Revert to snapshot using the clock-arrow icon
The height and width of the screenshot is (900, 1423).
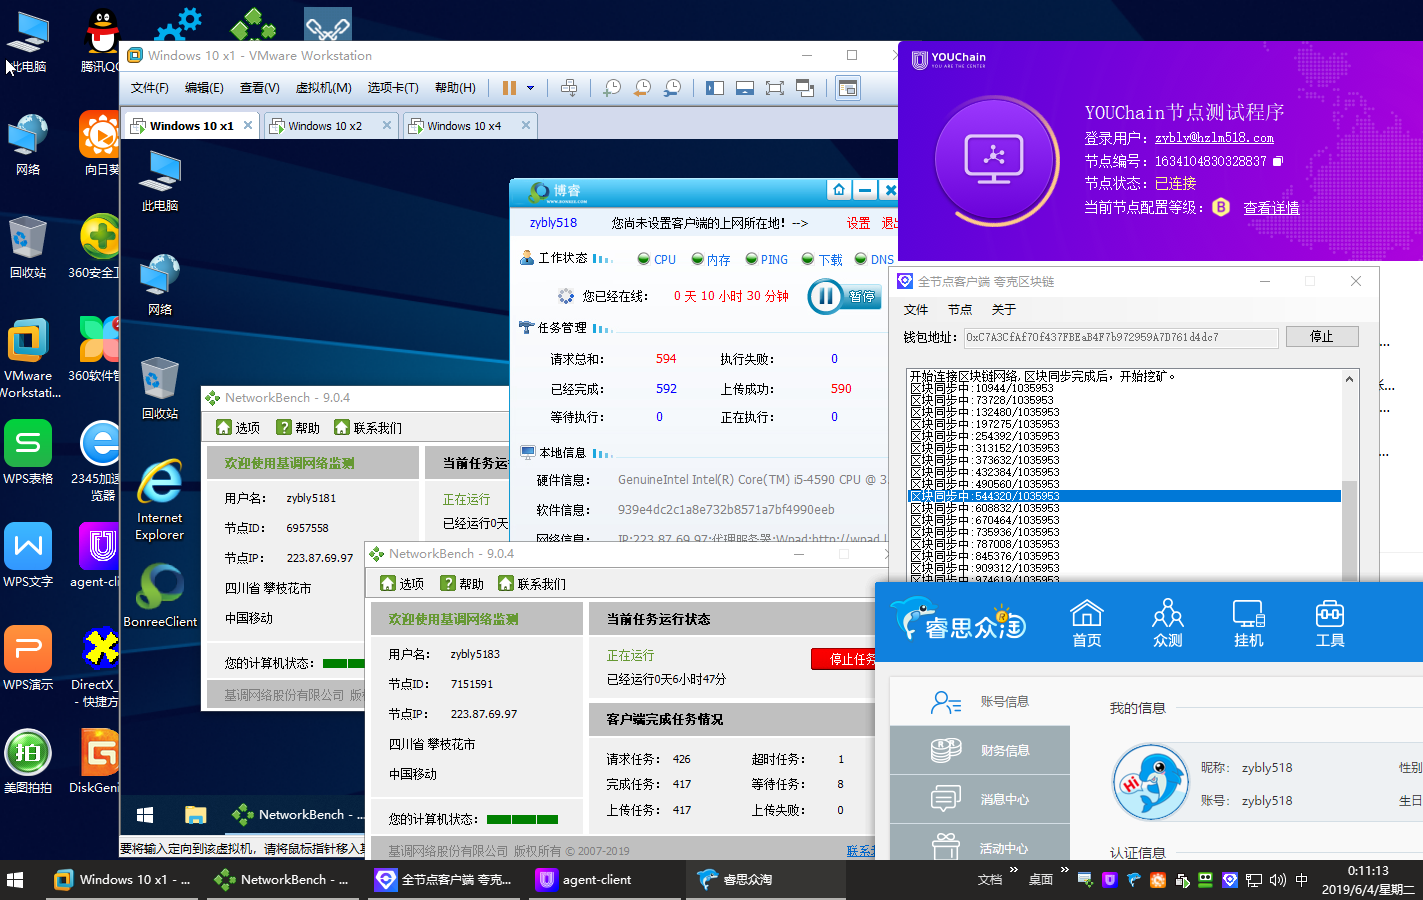click(642, 88)
